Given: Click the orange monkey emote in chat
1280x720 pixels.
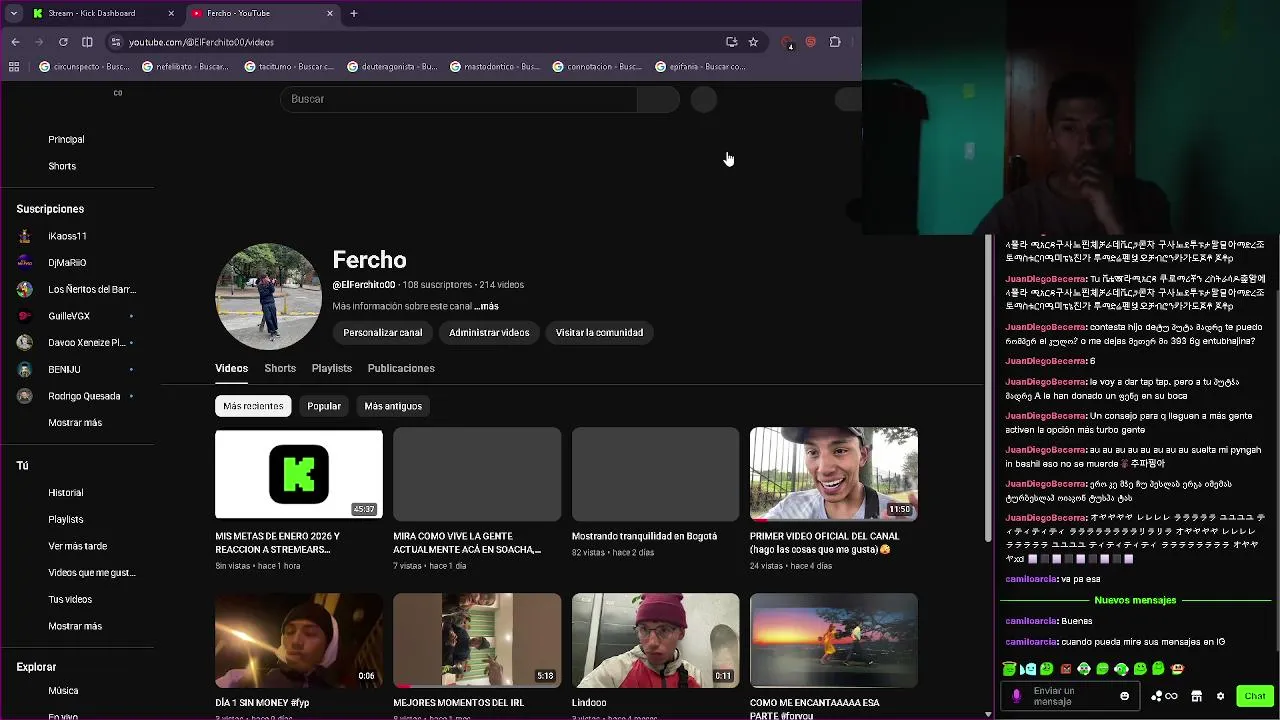Looking at the screenshot, I should point(1177,669).
